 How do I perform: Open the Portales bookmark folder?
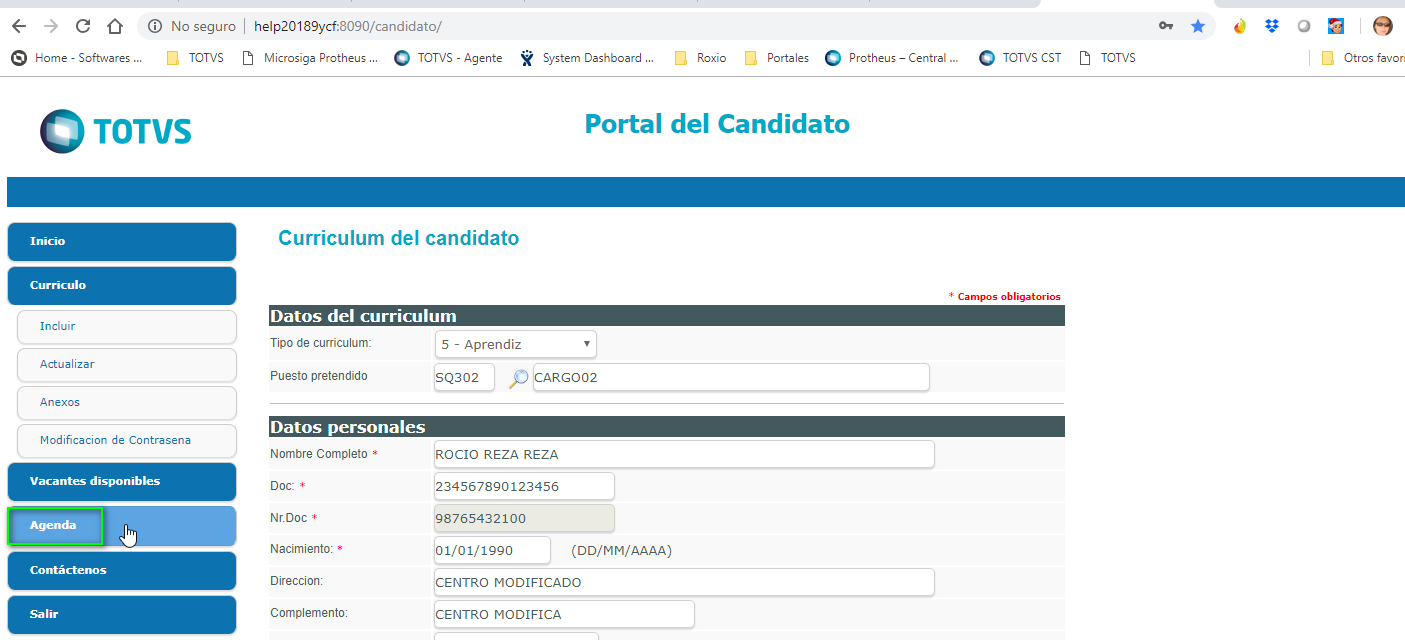777,58
